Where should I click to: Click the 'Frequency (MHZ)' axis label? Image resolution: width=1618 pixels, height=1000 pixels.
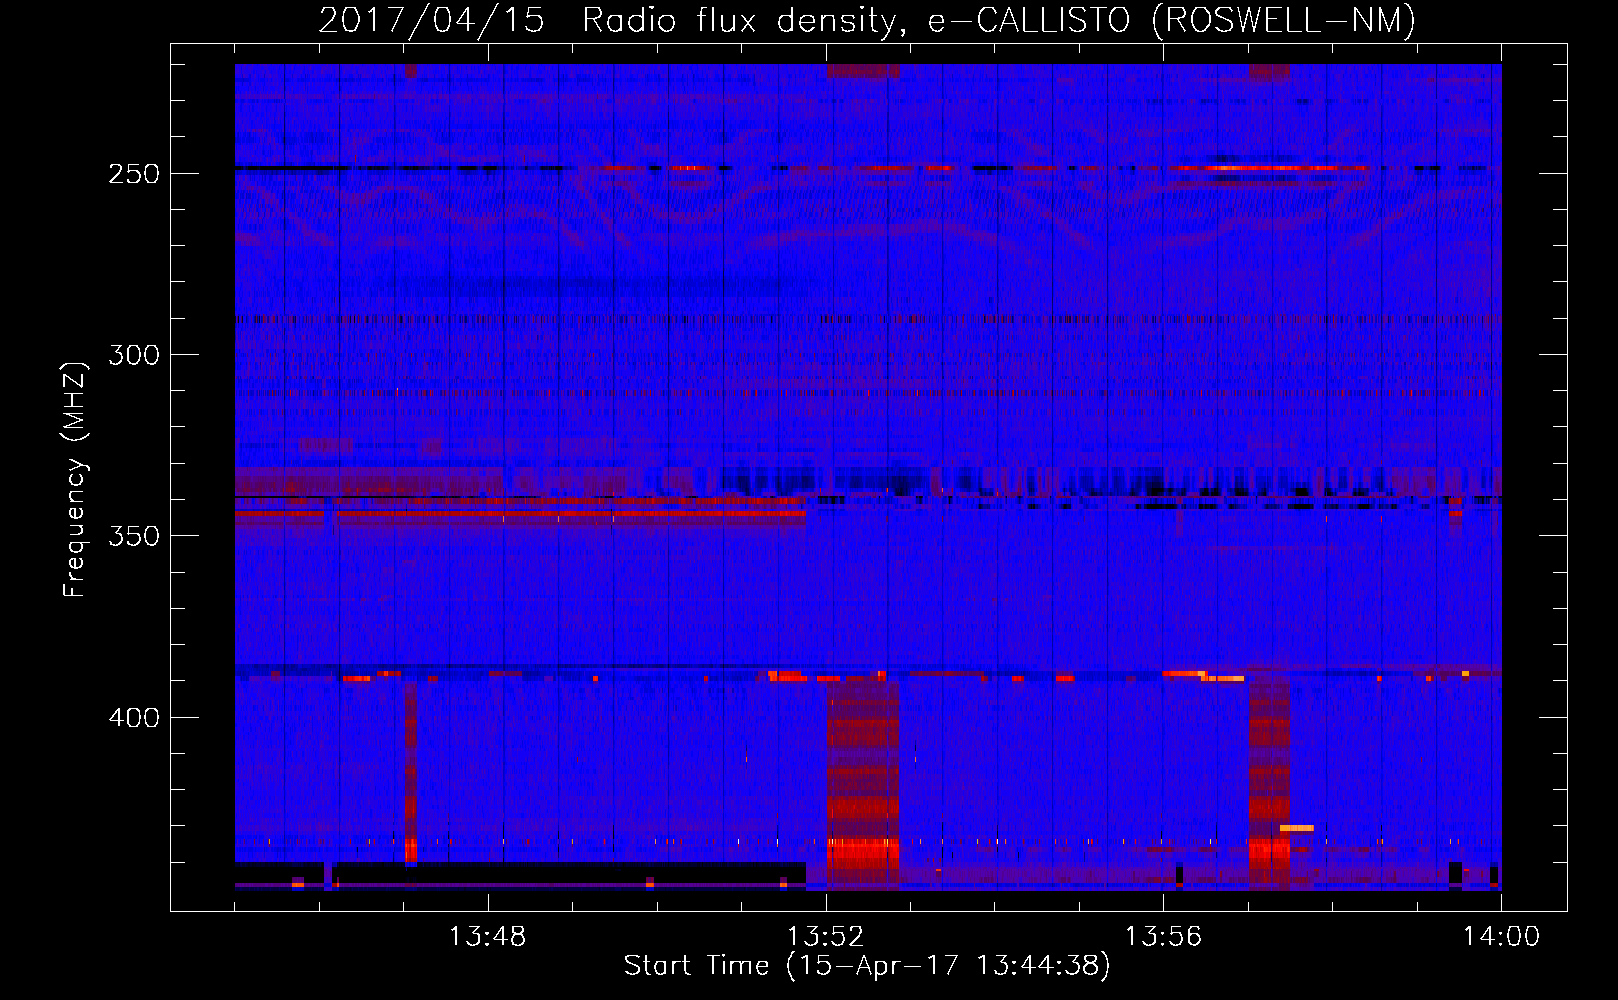click(x=75, y=479)
